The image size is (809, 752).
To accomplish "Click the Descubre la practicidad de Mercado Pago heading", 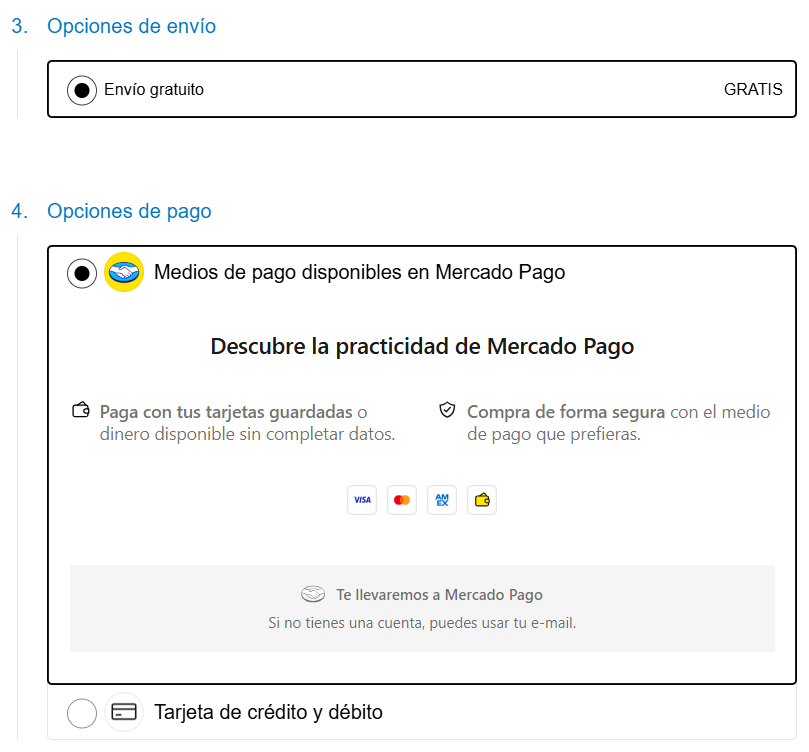I will [422, 347].
